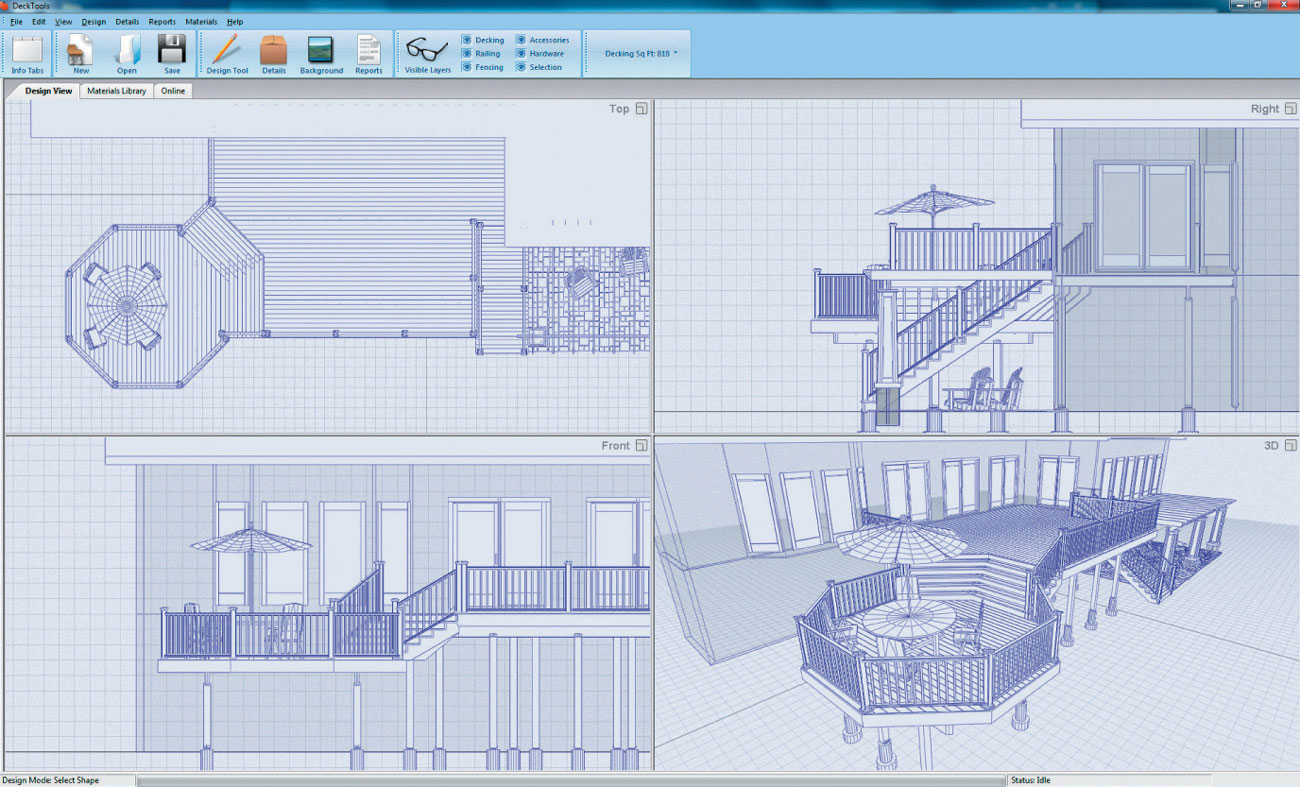Click the Status: Idle indicator

point(1031,780)
